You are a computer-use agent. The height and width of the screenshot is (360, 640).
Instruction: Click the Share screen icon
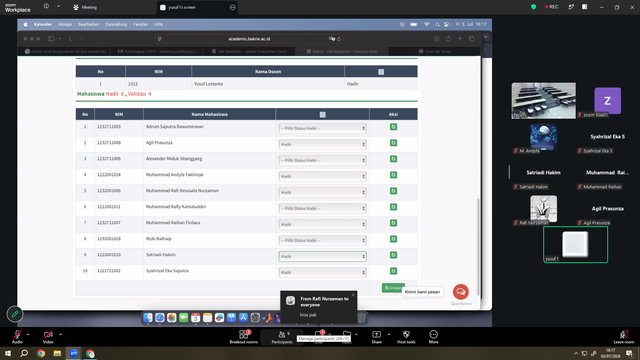(x=376, y=335)
